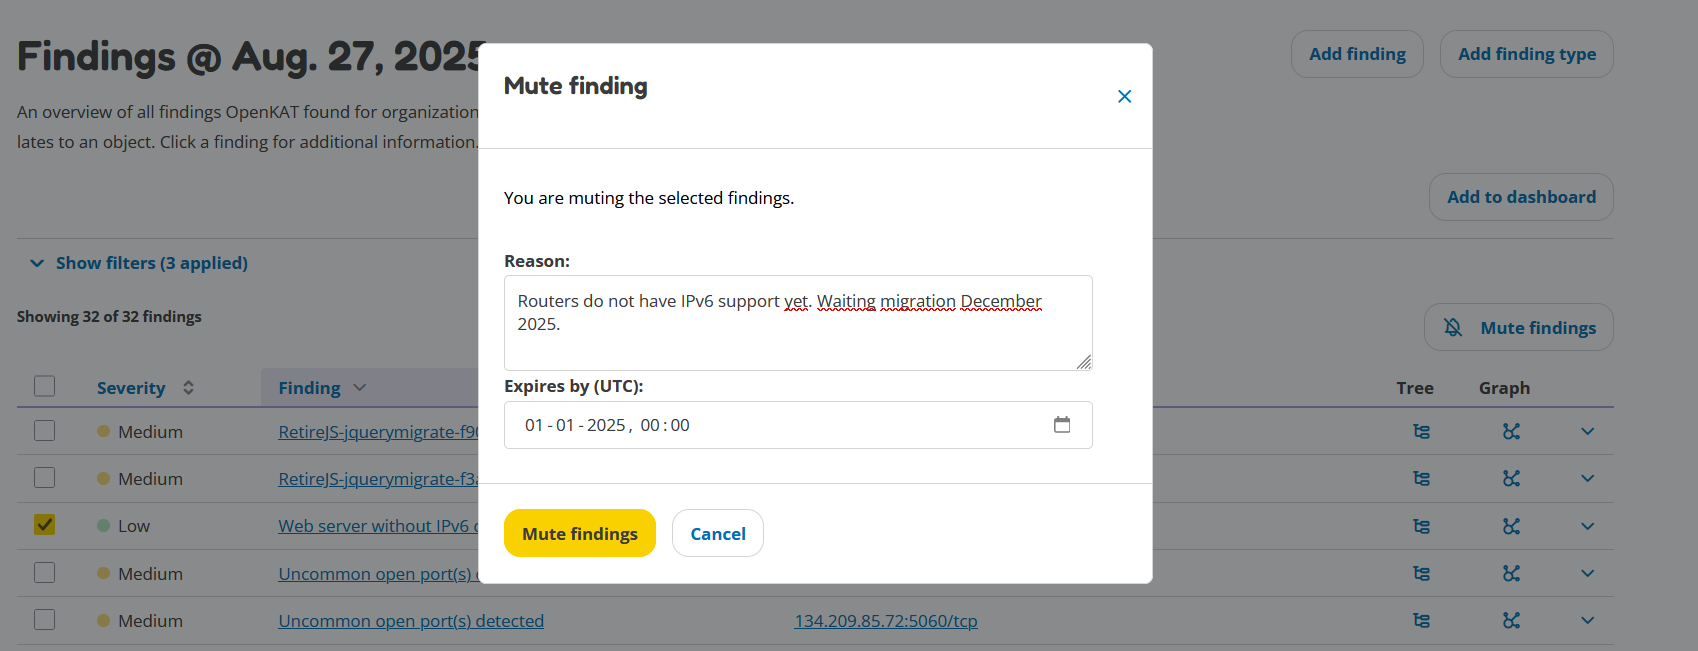1698x651 pixels.
Task: Sort findings using Severity sort arrows
Action: pyautogui.click(x=188, y=388)
